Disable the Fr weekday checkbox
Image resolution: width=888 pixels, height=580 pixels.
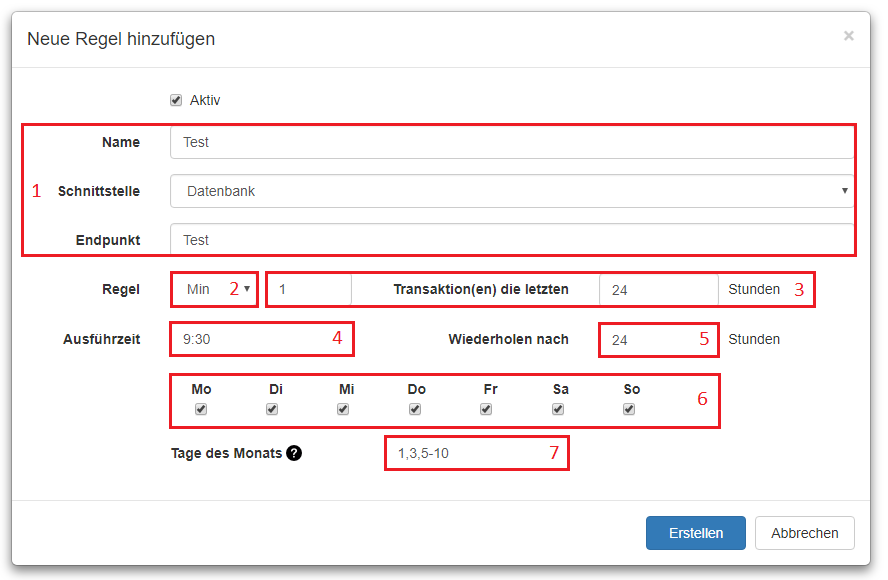coord(486,409)
